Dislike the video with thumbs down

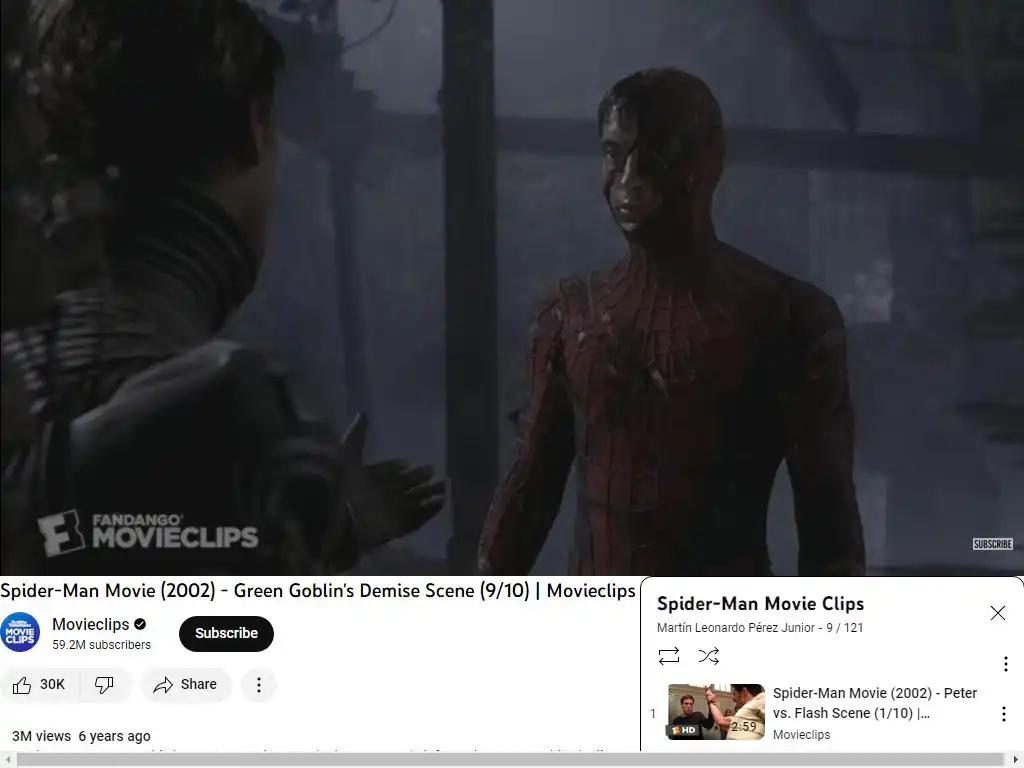coord(104,684)
